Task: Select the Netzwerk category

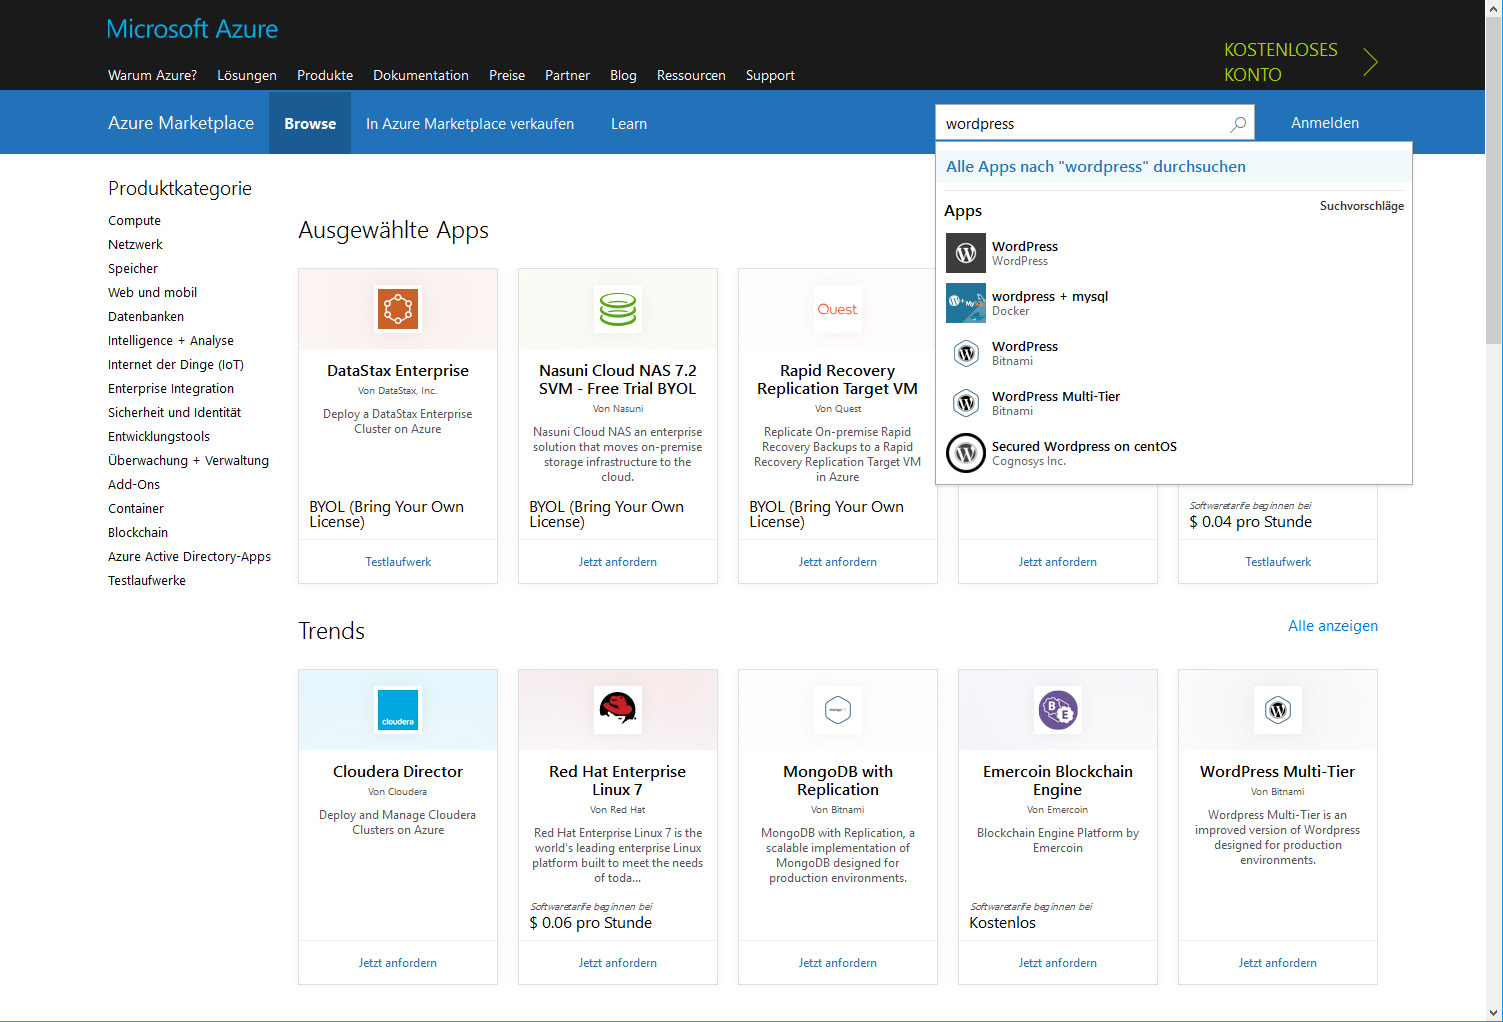Action: 135,245
